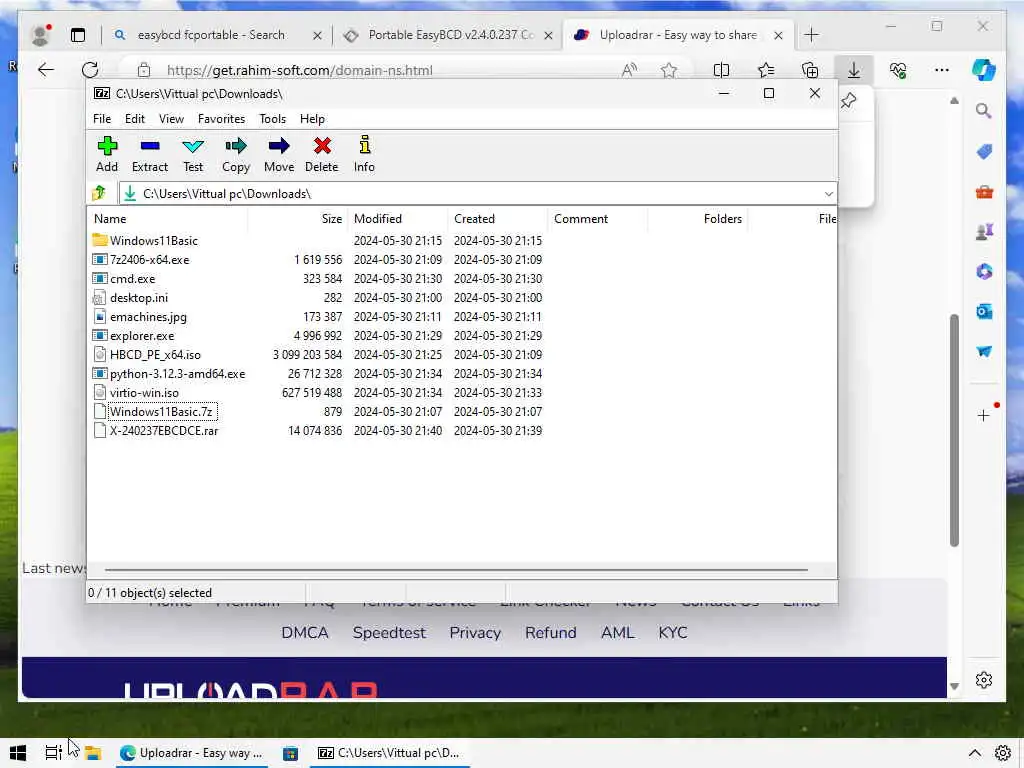Go back in the Edge browser

pyautogui.click(x=46, y=70)
